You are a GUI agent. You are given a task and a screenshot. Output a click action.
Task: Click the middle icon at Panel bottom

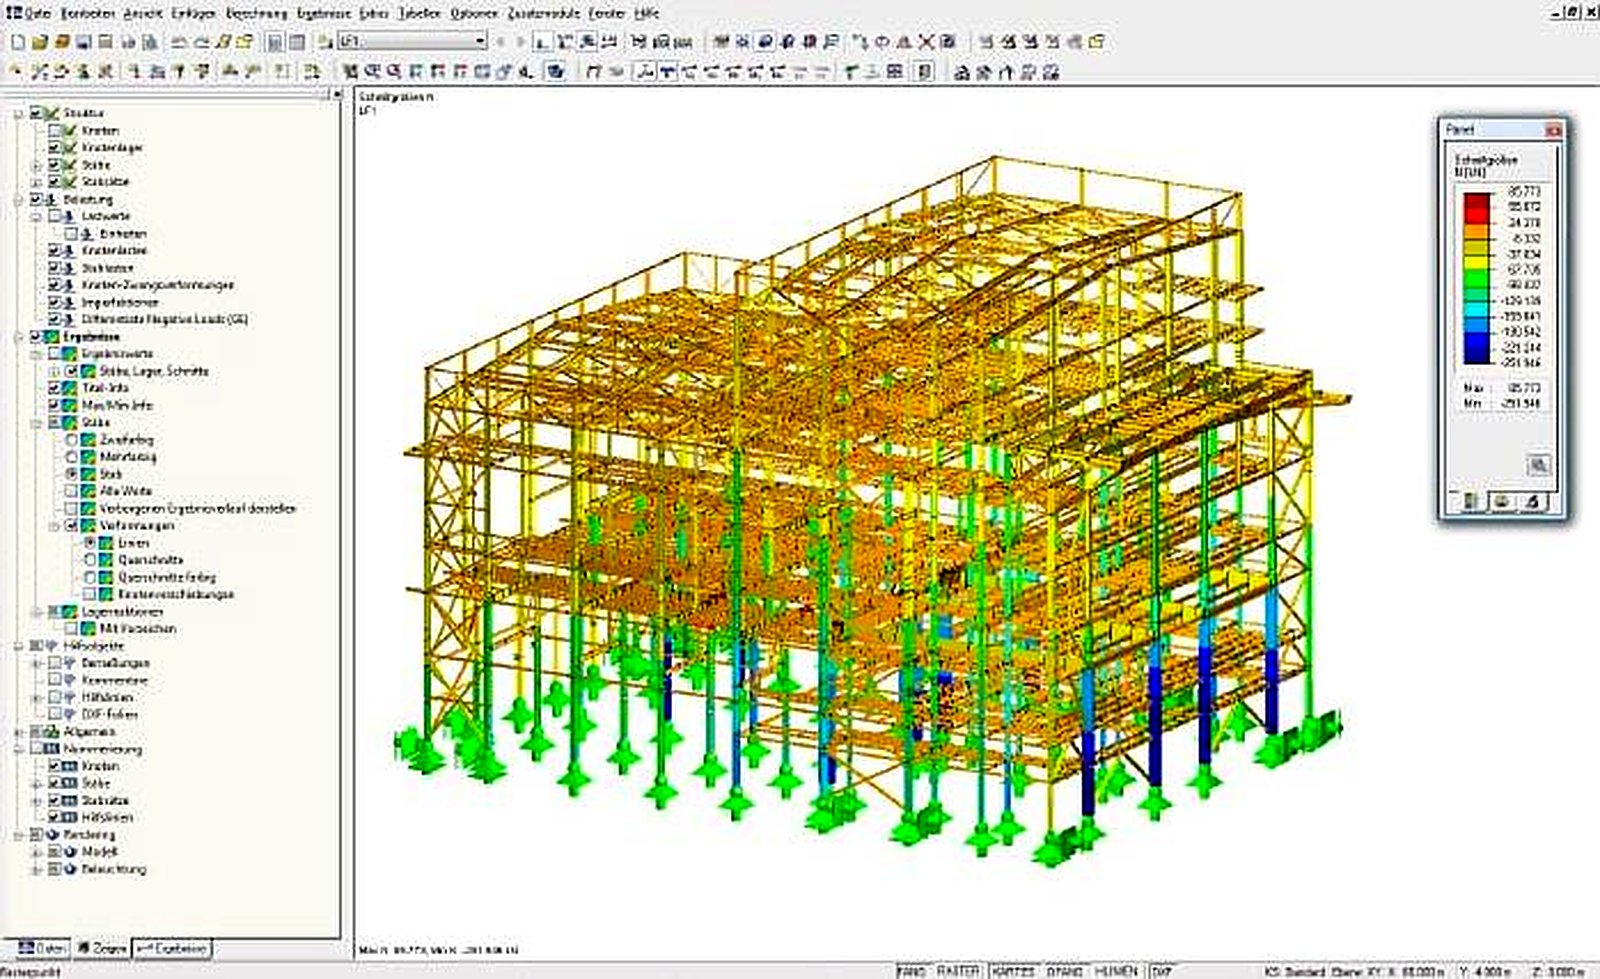tap(1501, 501)
